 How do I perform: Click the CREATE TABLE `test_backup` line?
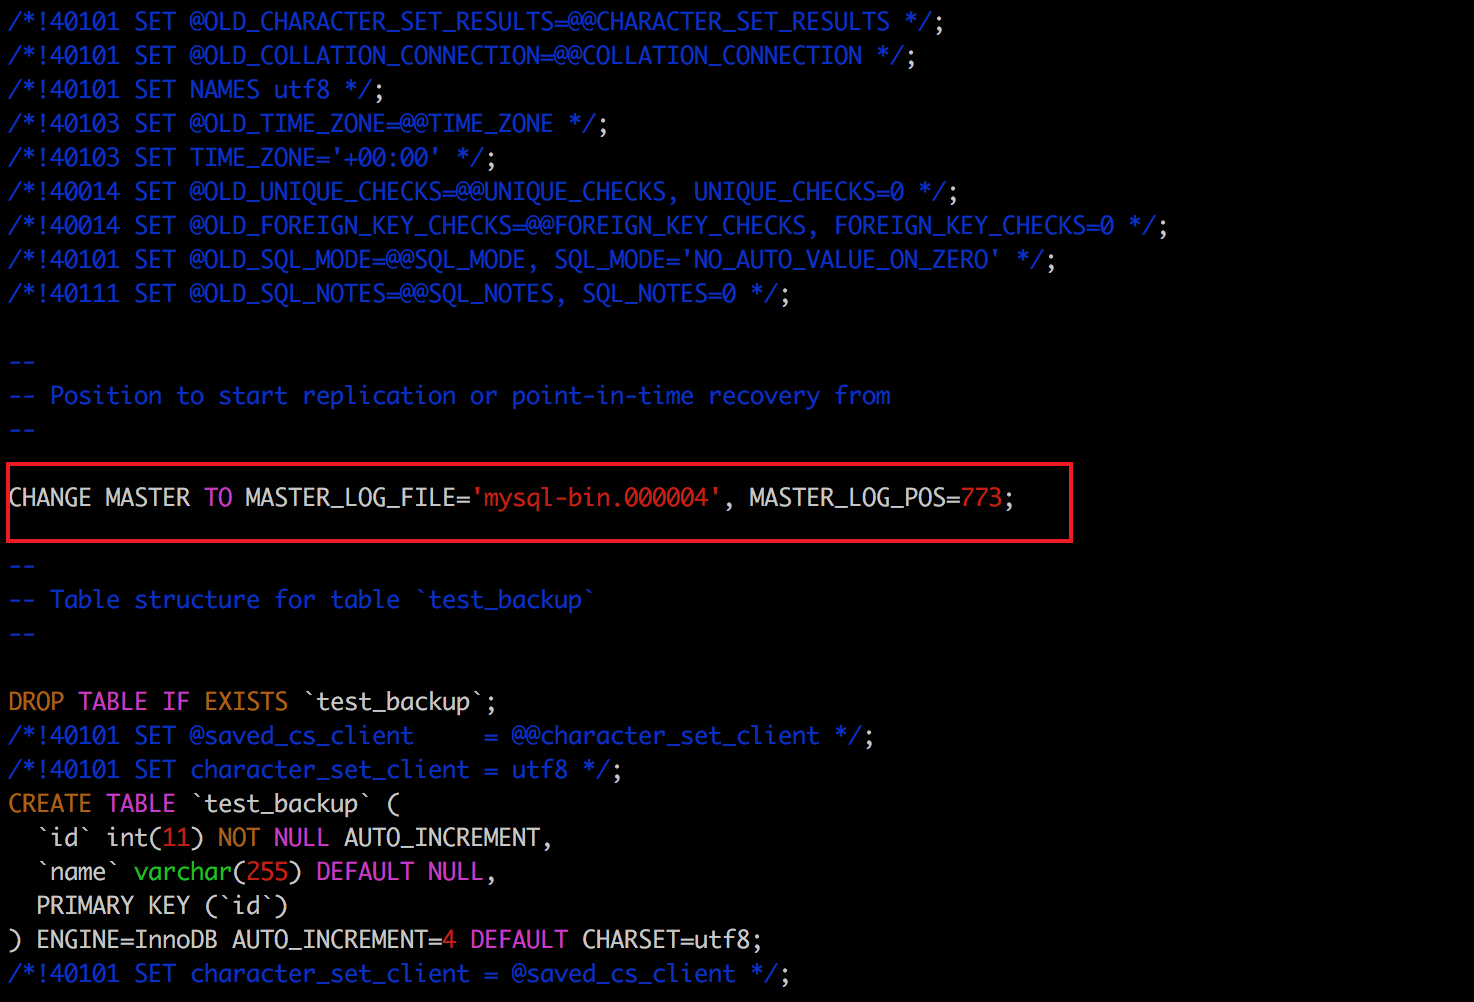(204, 804)
